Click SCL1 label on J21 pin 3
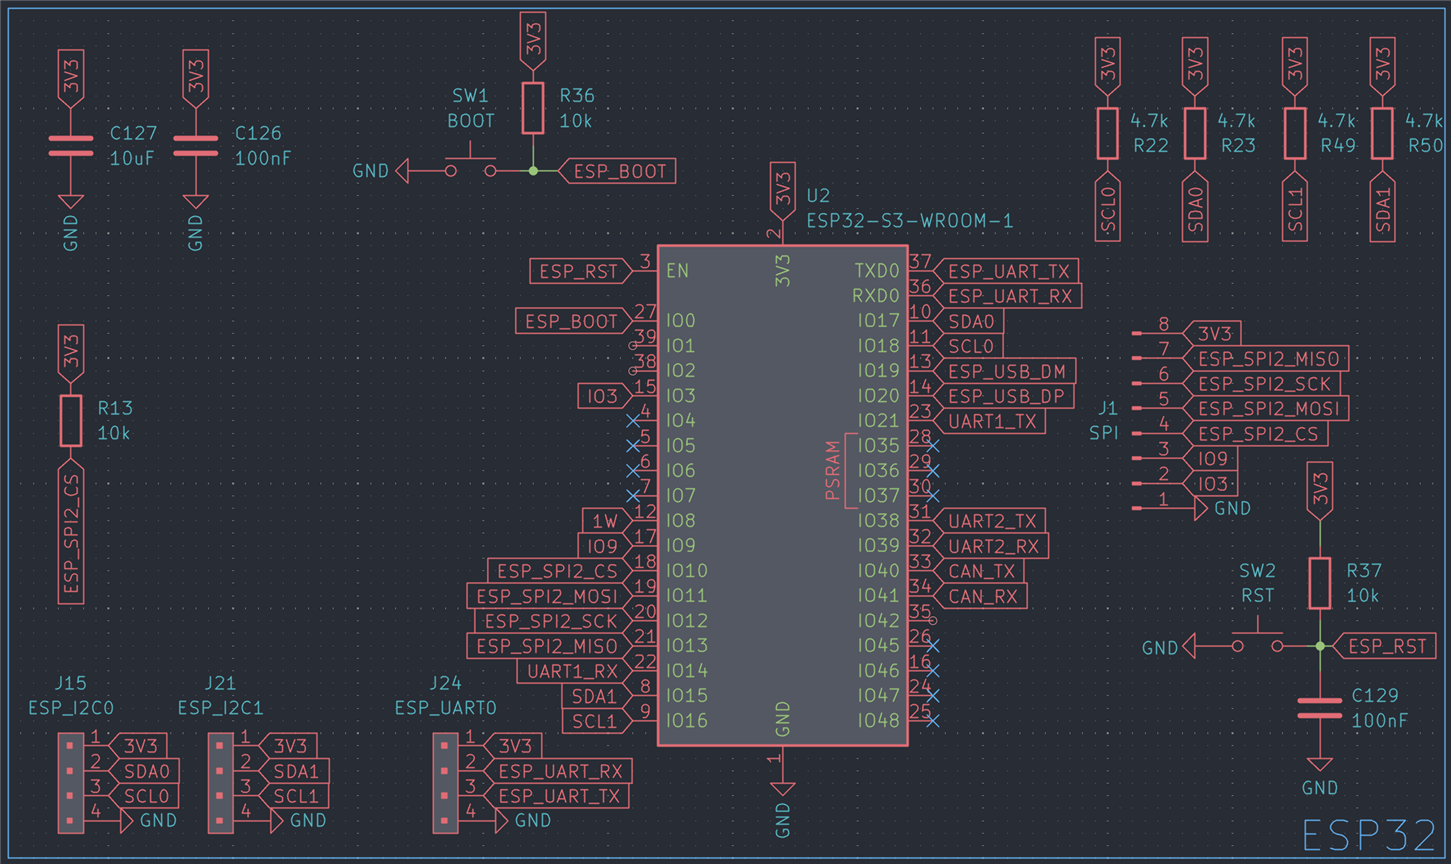Viewport: 1451px width, 864px height. tap(294, 796)
